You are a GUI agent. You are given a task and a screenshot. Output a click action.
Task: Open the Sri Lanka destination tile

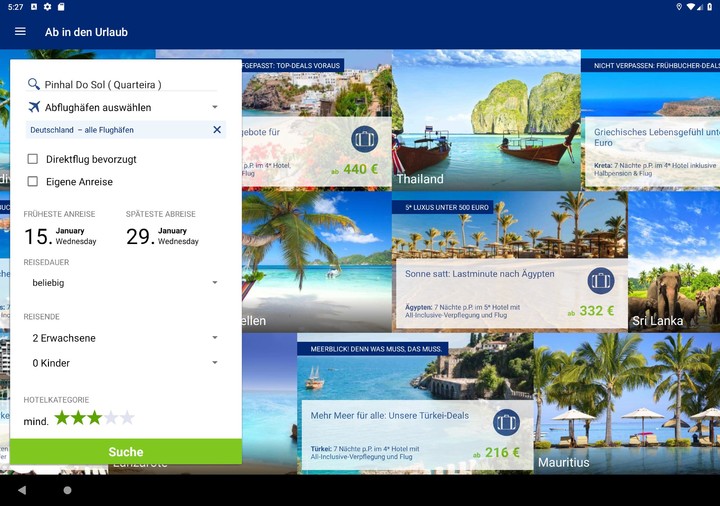coord(674,262)
